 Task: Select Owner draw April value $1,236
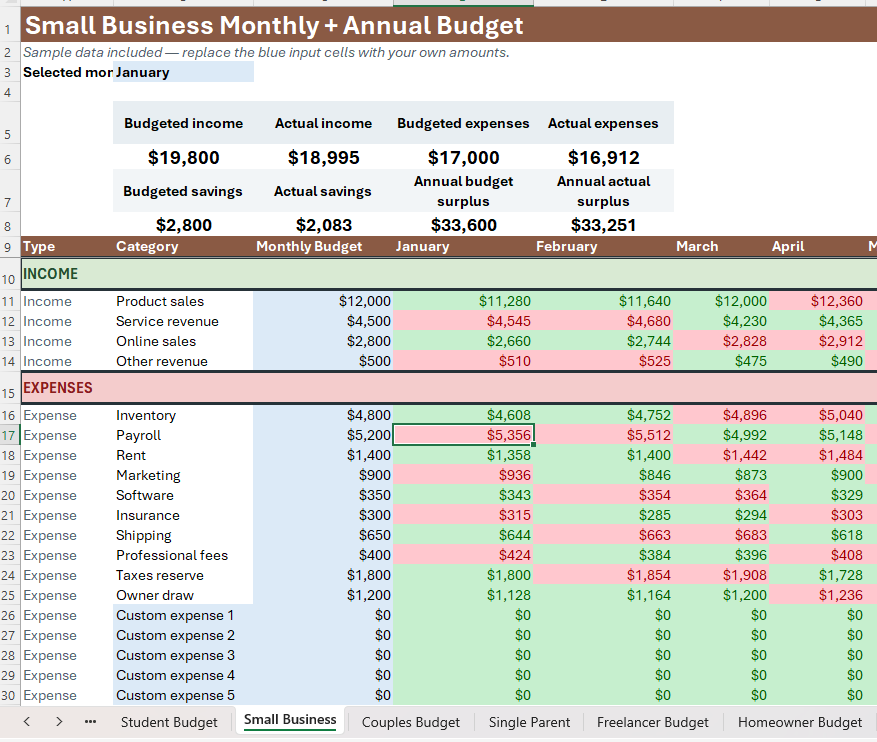click(818, 596)
